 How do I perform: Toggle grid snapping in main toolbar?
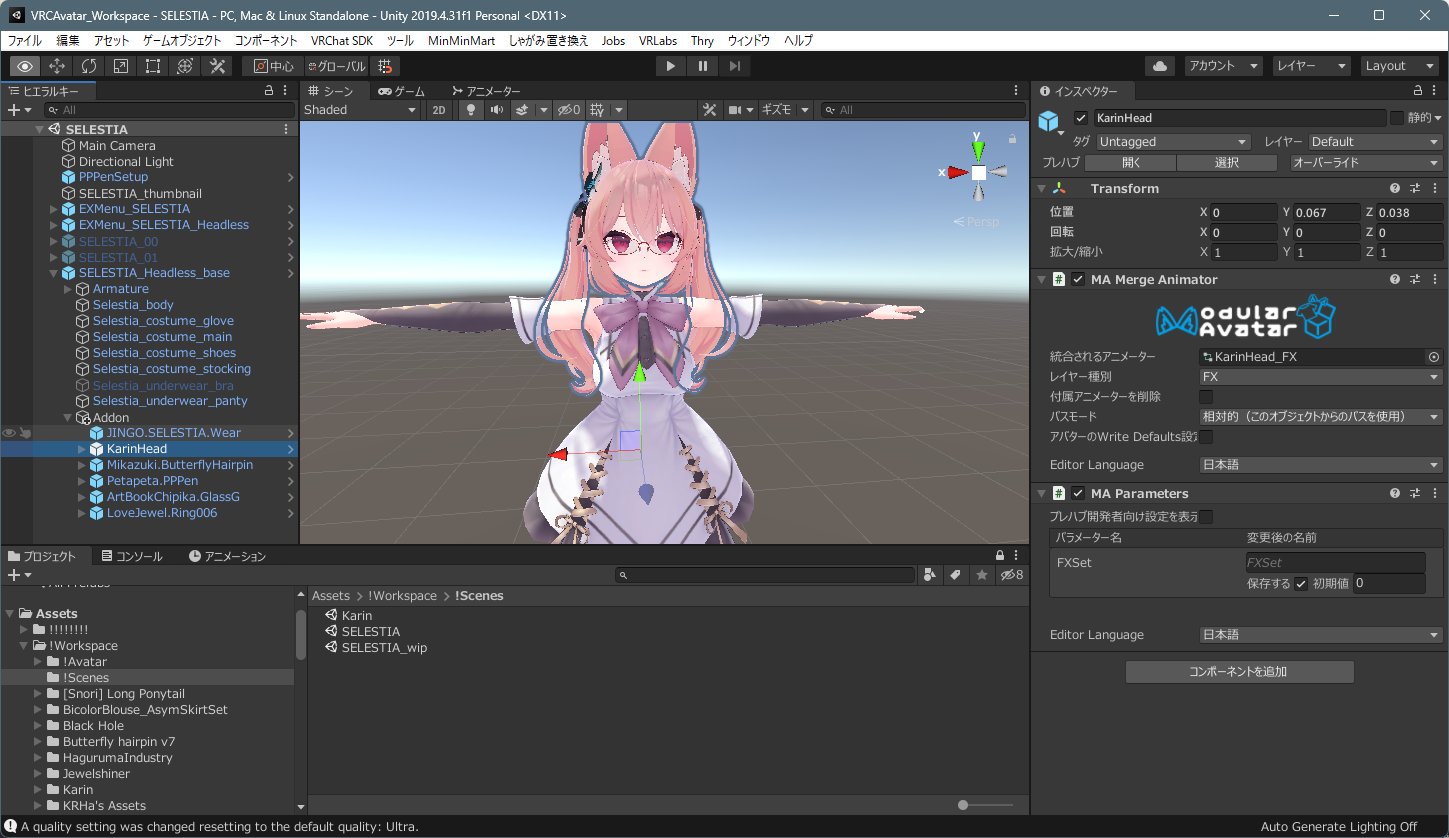[385, 66]
